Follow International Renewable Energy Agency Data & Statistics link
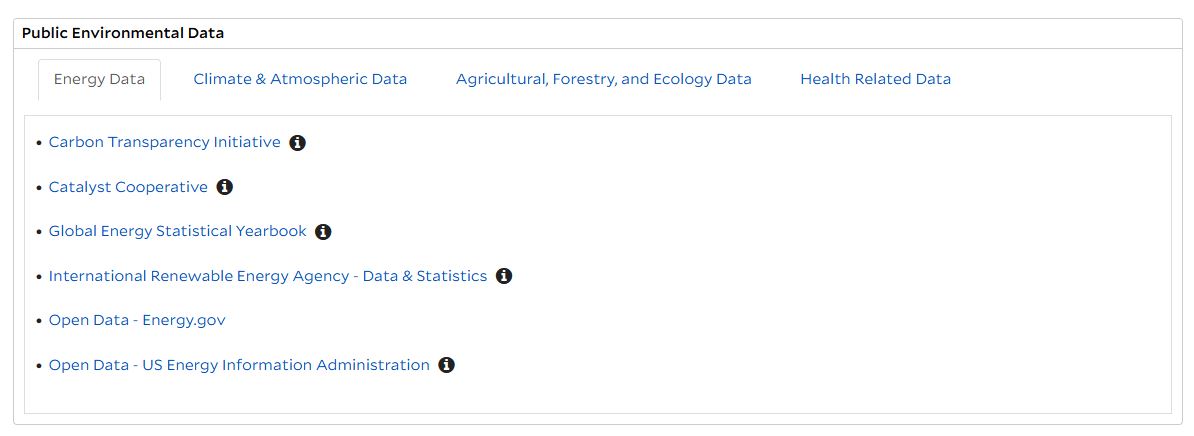Screen dimensions: 1194x436 coord(267,276)
